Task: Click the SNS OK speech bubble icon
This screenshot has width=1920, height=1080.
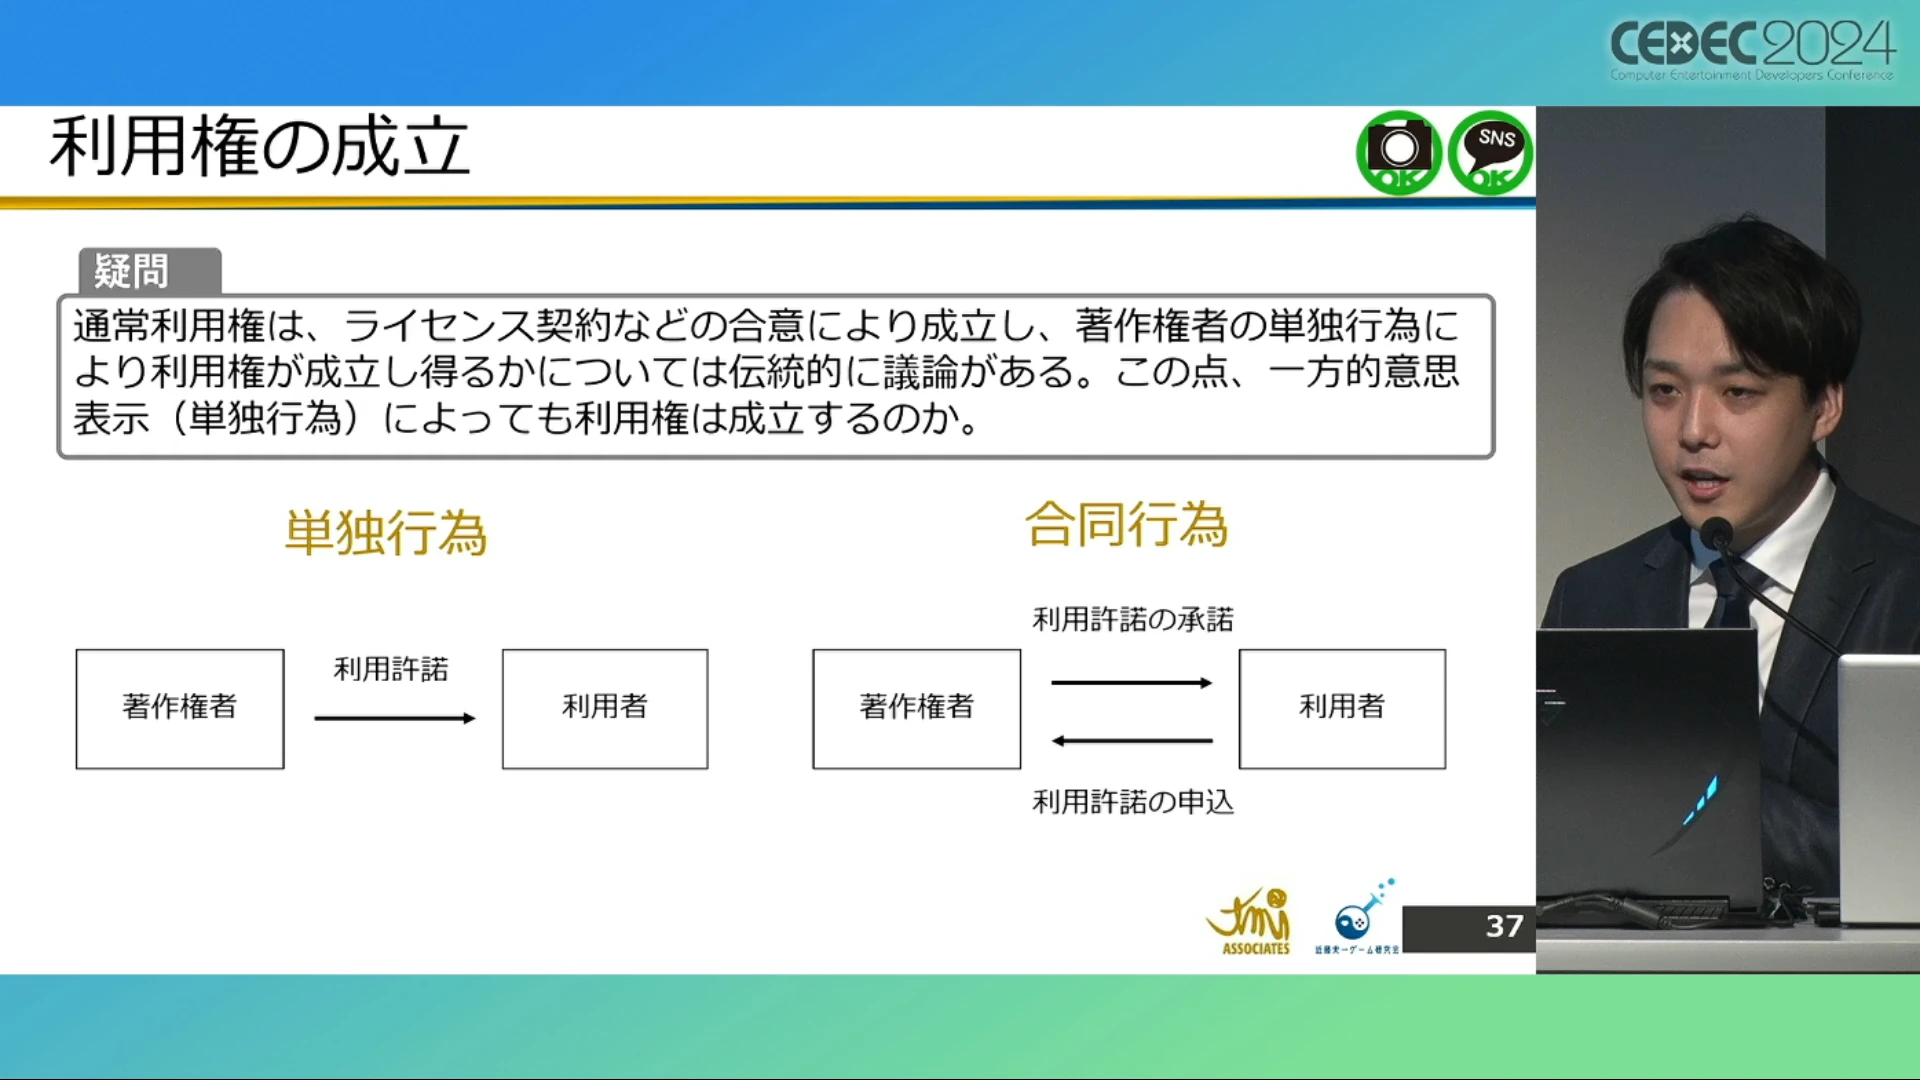Action: [x=1490, y=152]
